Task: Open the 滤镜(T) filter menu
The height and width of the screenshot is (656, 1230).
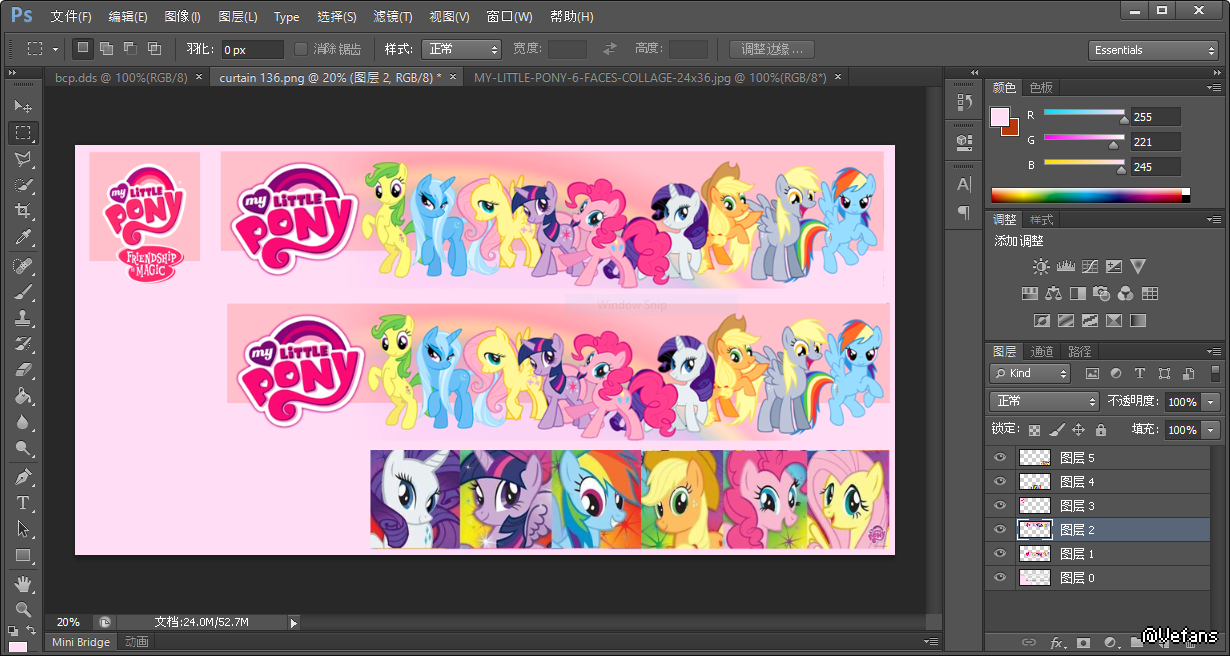Action: [x=392, y=16]
